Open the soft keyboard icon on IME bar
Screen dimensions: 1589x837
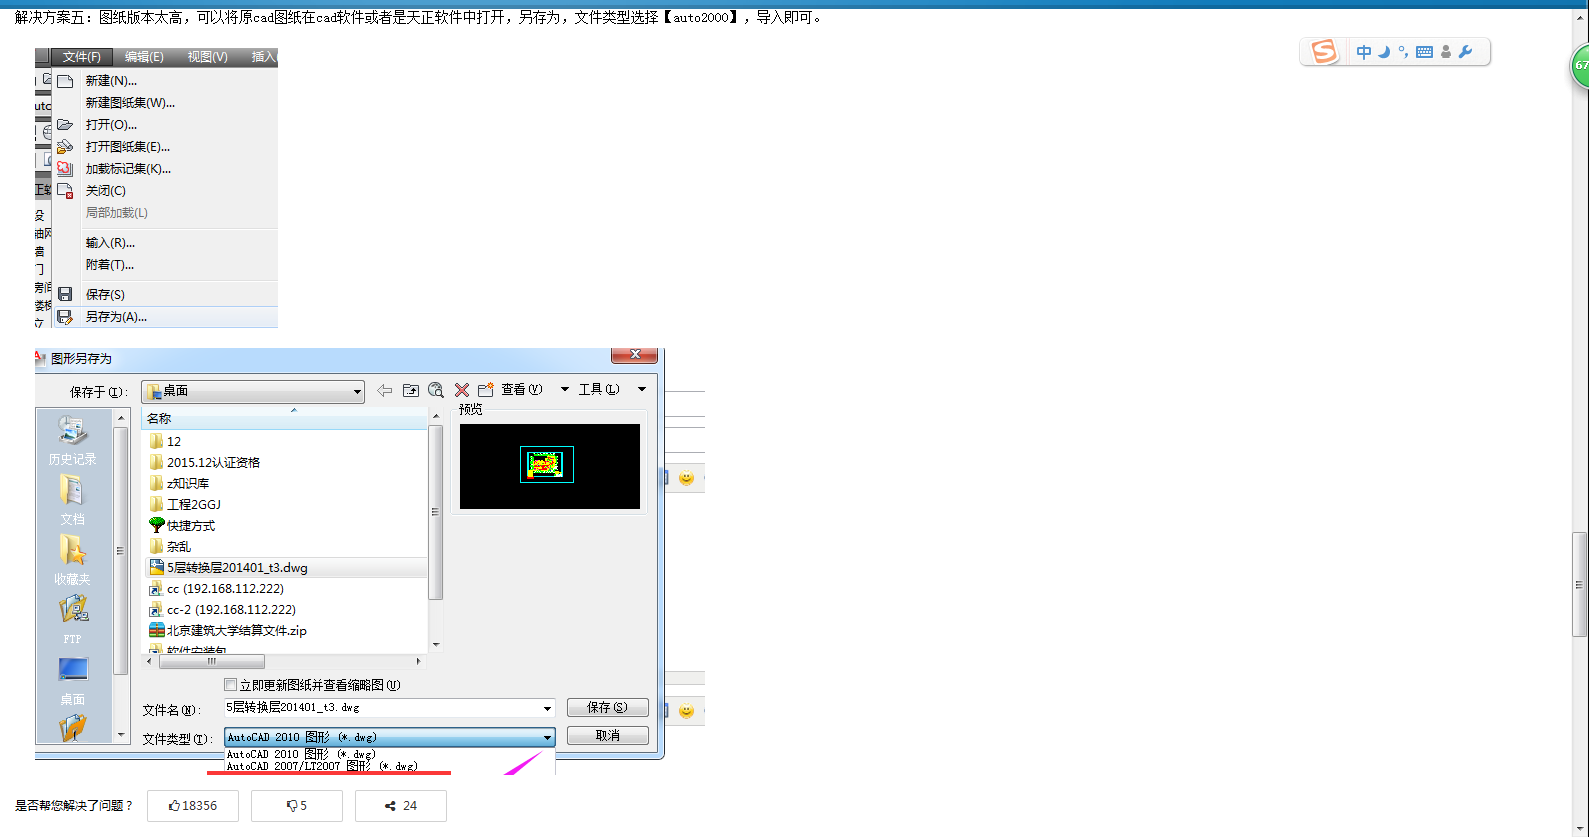[x=1424, y=52]
